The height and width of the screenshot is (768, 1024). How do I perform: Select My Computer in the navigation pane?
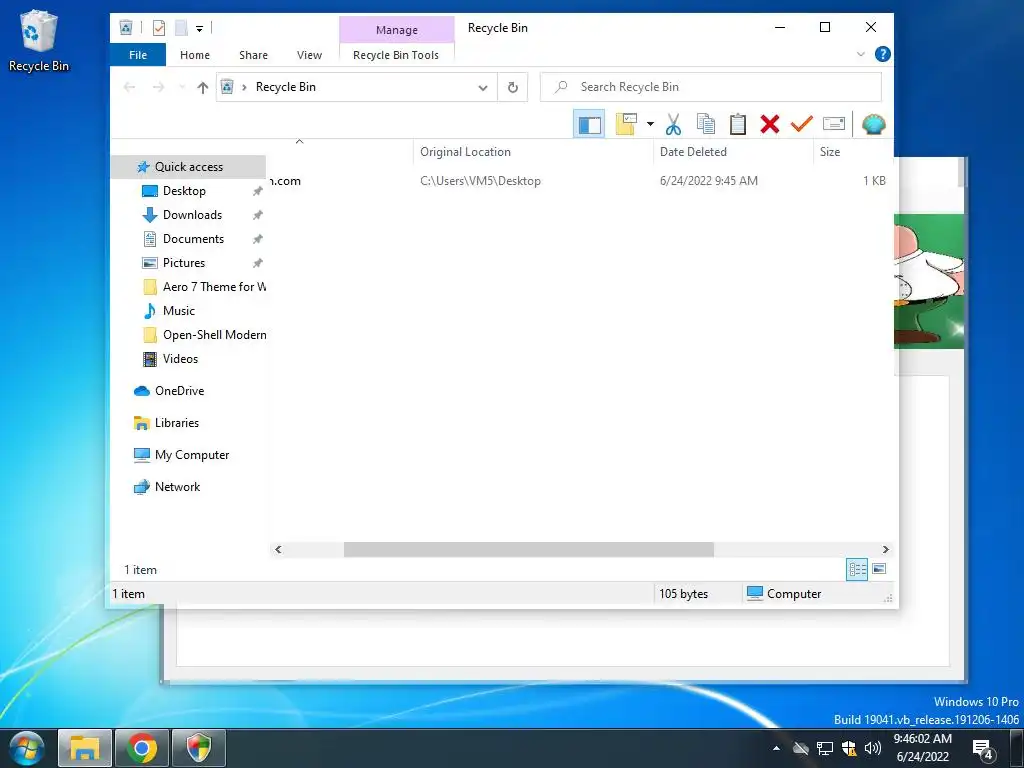[x=191, y=455]
